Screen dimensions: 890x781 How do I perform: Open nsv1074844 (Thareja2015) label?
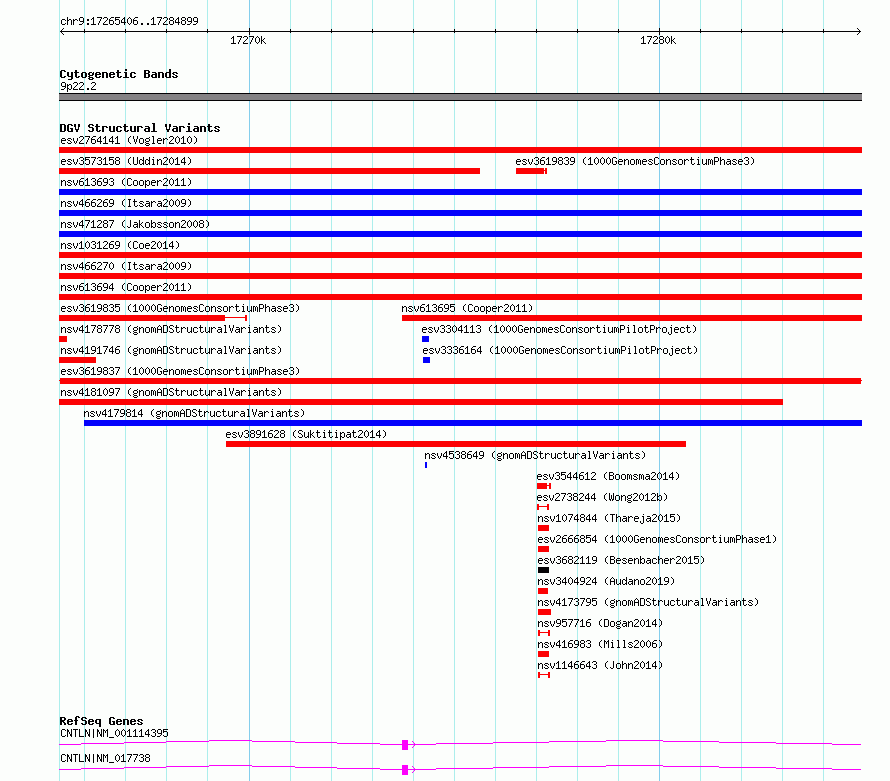[609, 518]
